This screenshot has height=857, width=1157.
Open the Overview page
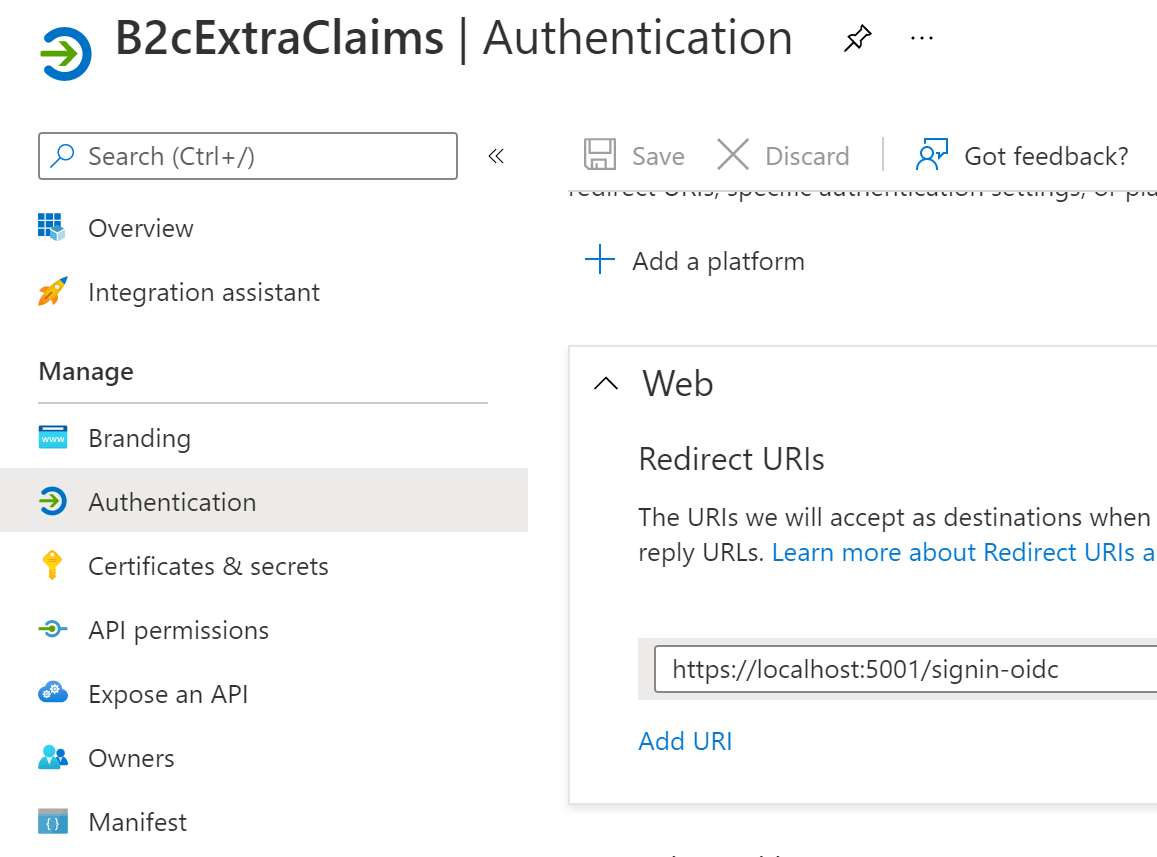[140, 228]
